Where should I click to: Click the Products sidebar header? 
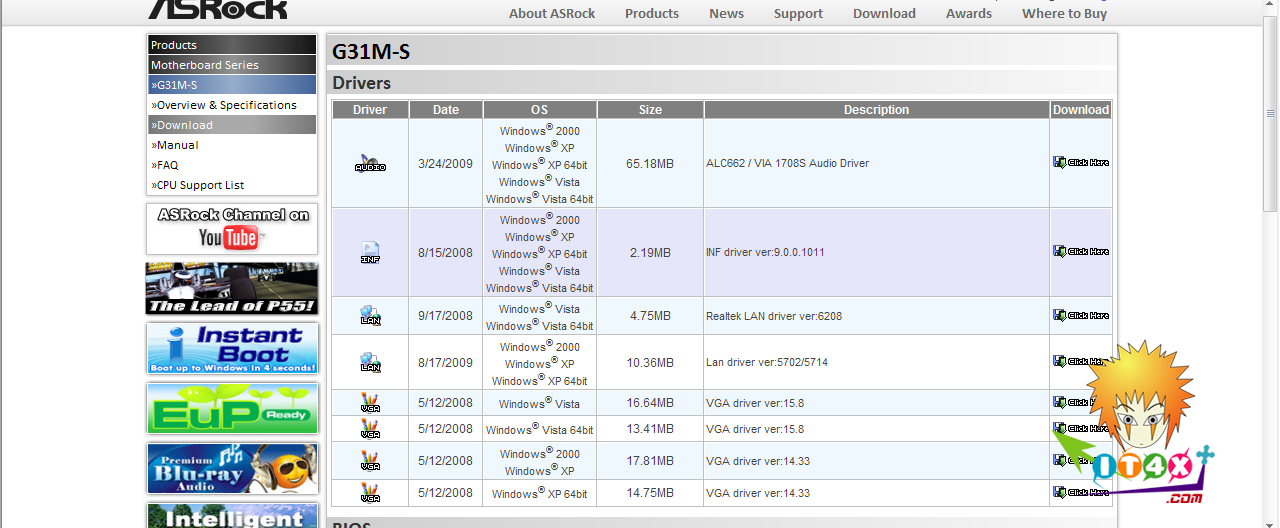(x=232, y=45)
